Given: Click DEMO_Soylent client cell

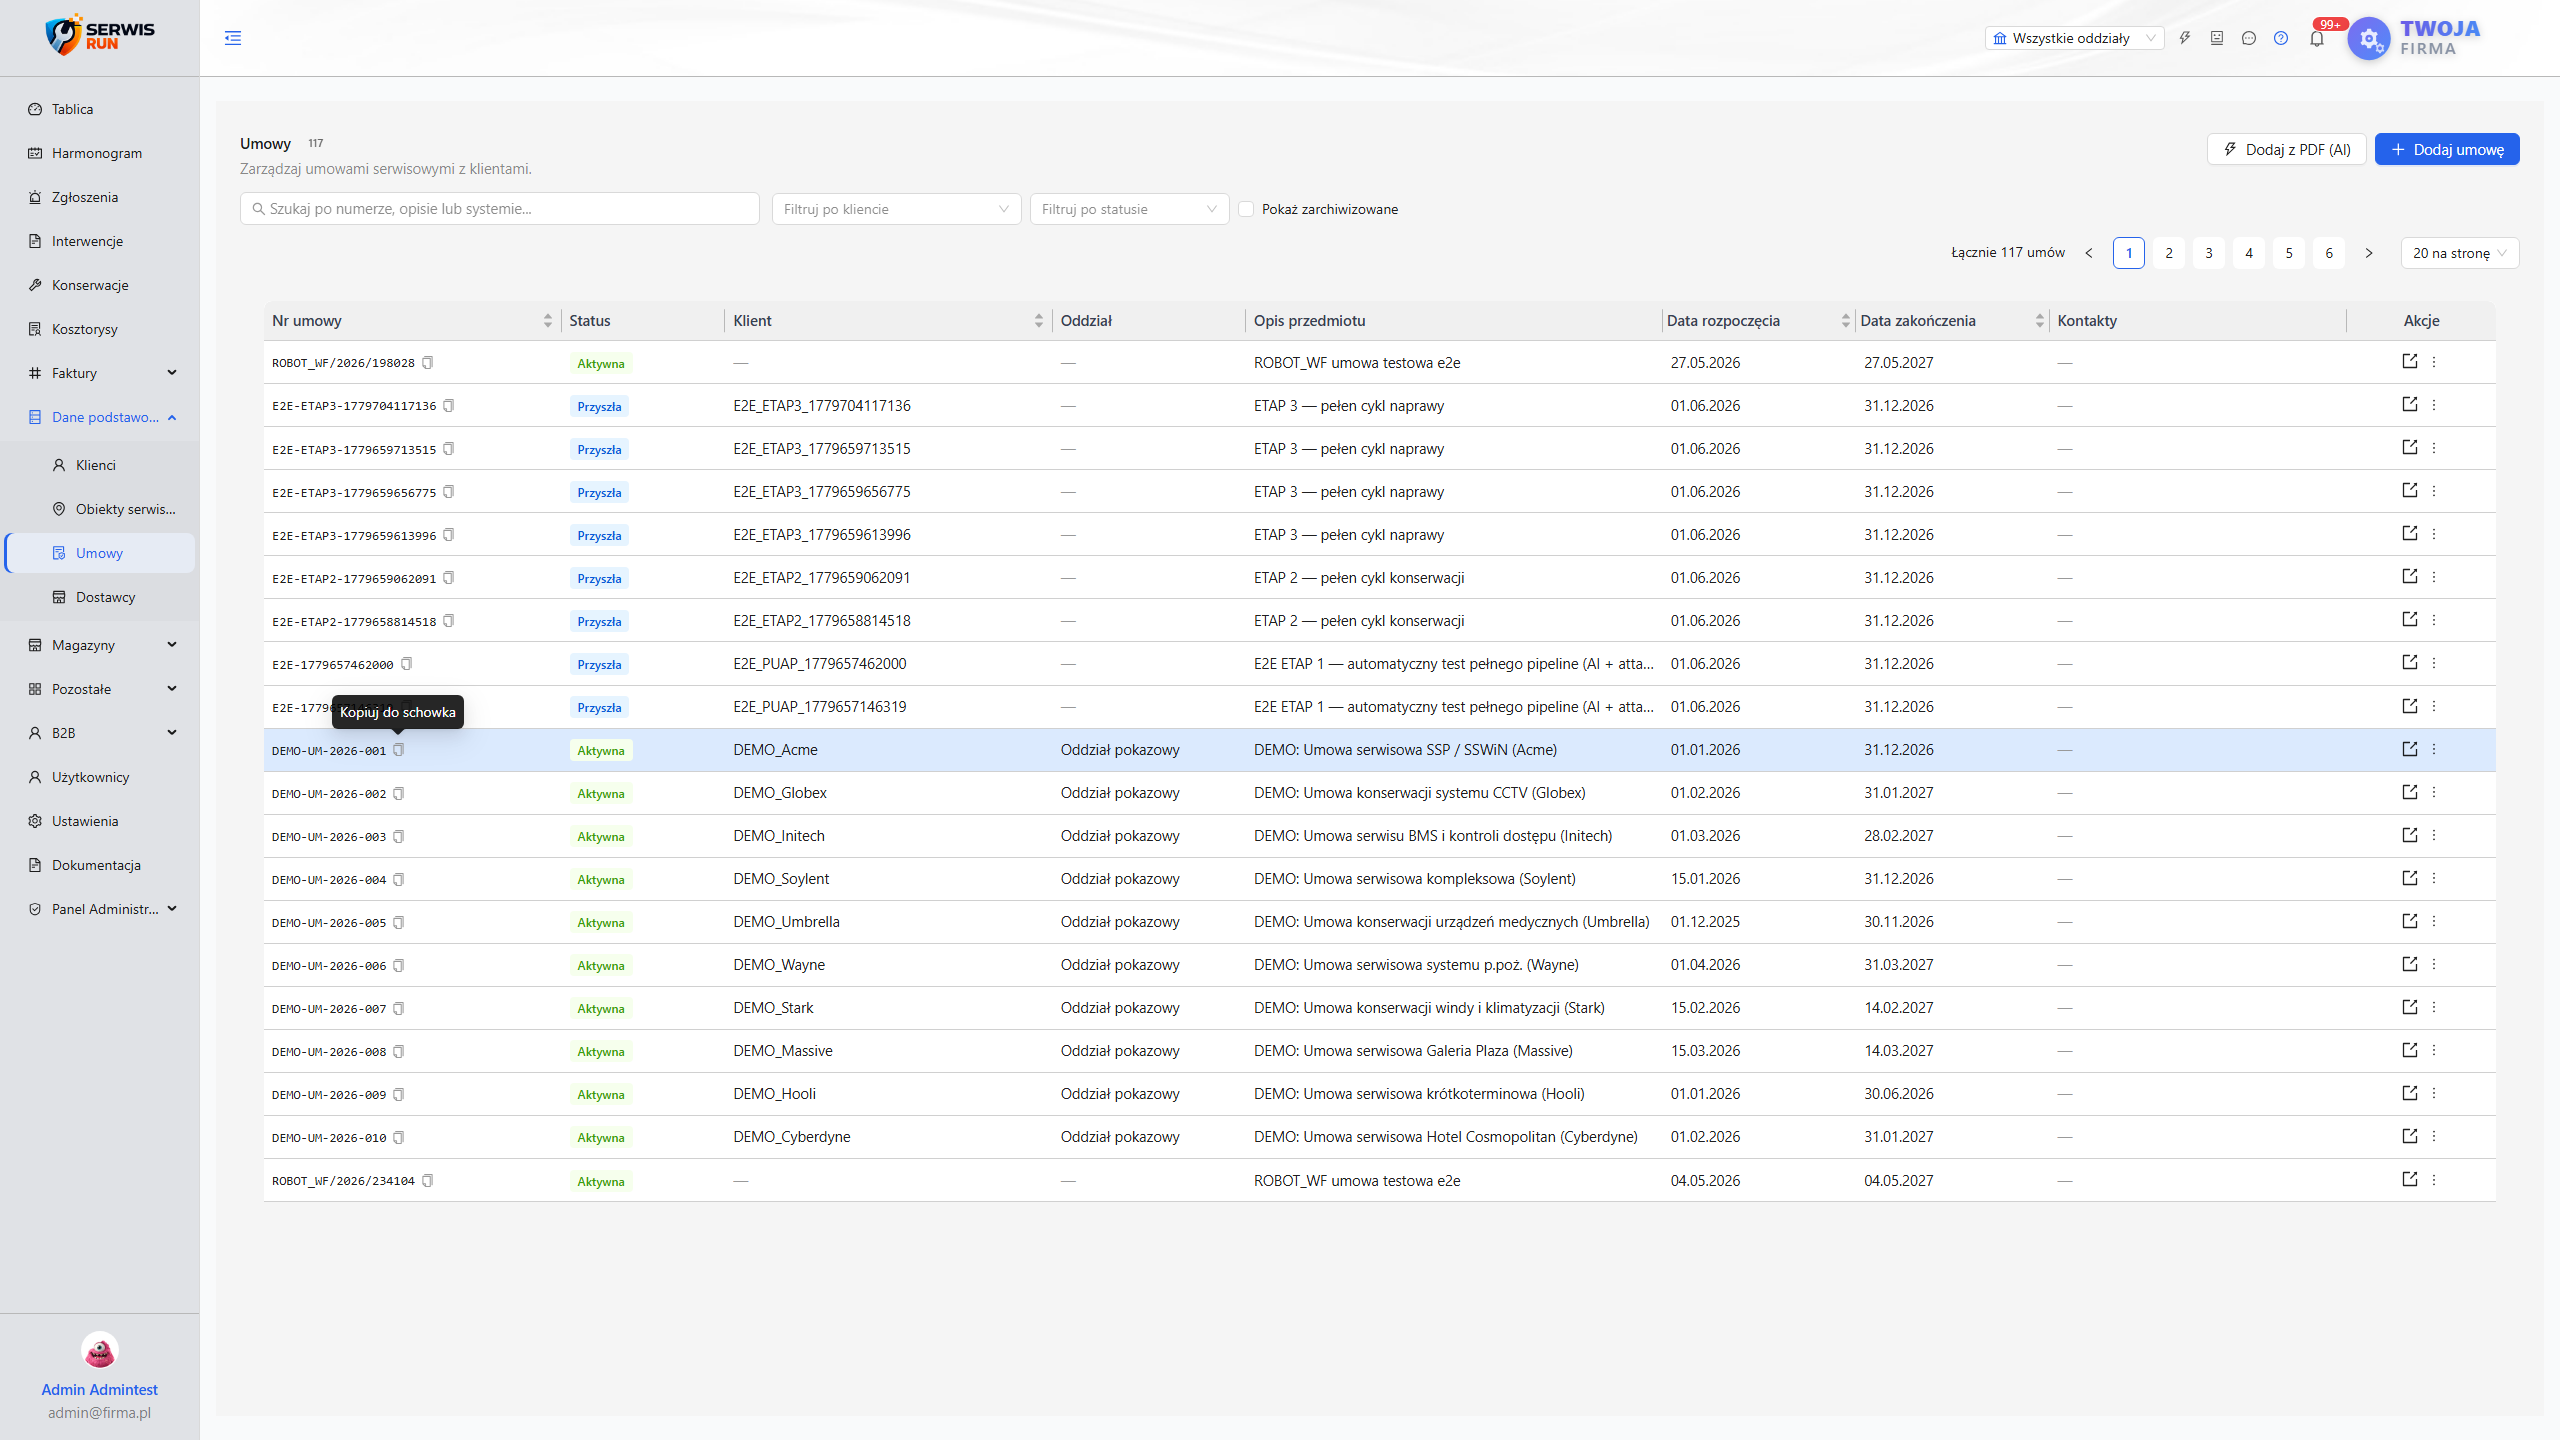Looking at the screenshot, I should (x=781, y=879).
